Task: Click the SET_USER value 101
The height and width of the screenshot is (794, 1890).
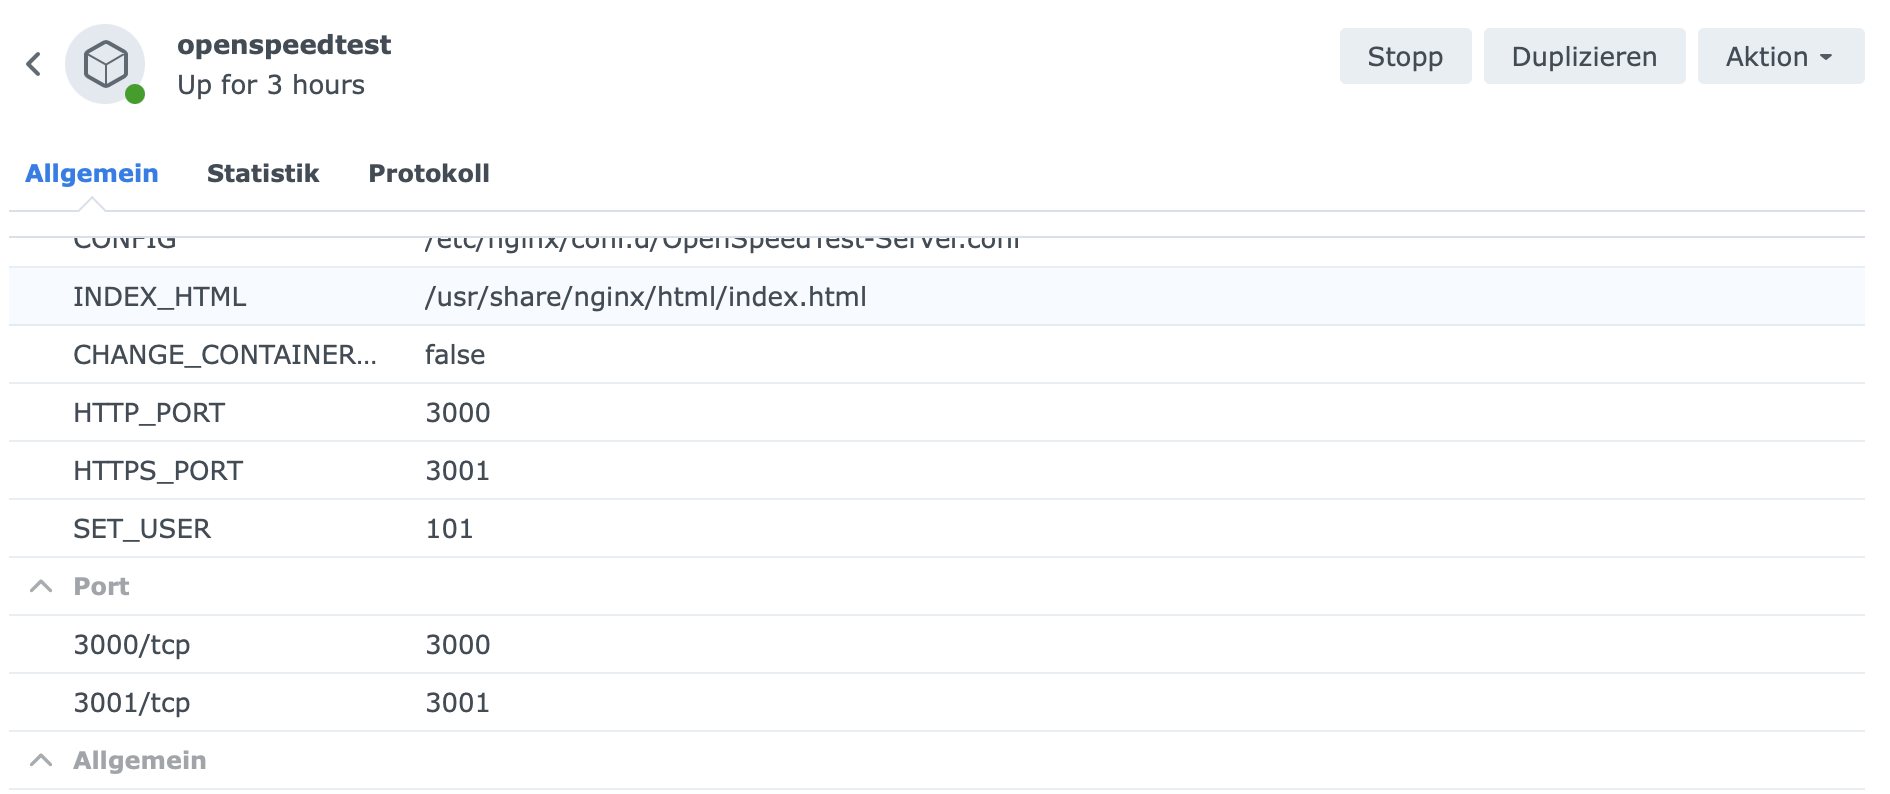Action: tap(449, 529)
